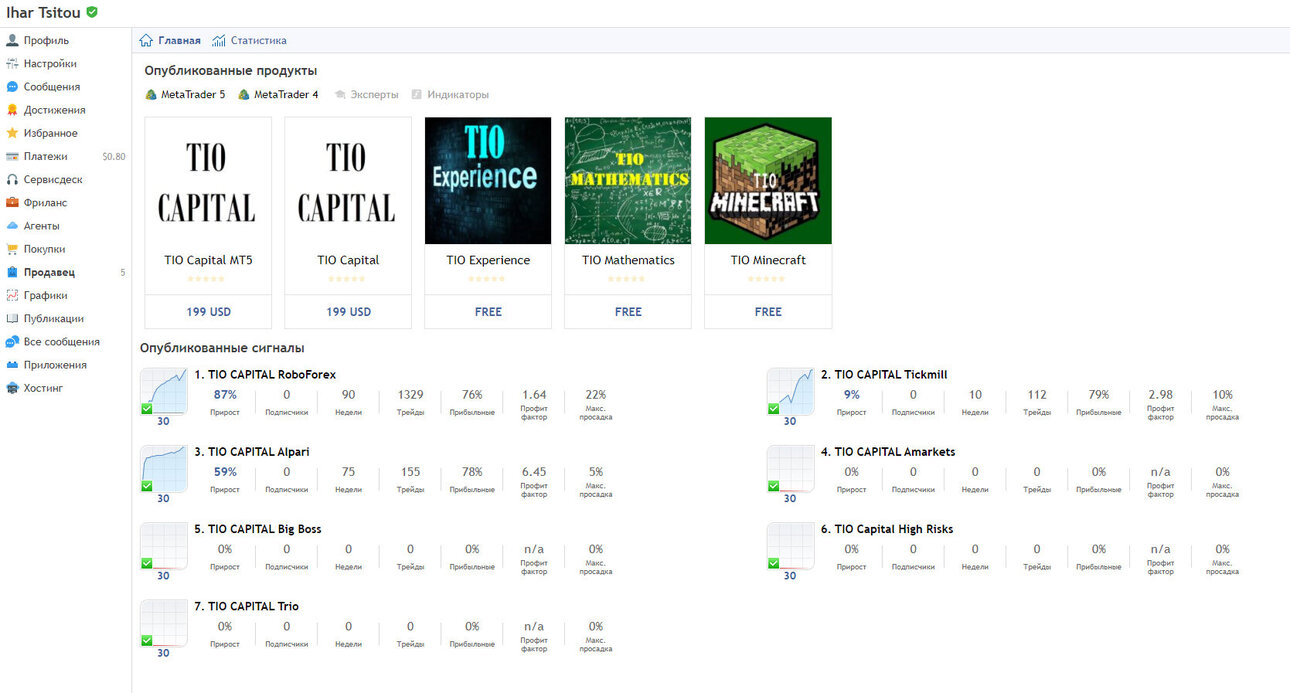Image resolution: width=1290 pixels, height=693 pixels.
Task: Open signal TIO CAPITAL Big Boss
Action: [x=258, y=529]
